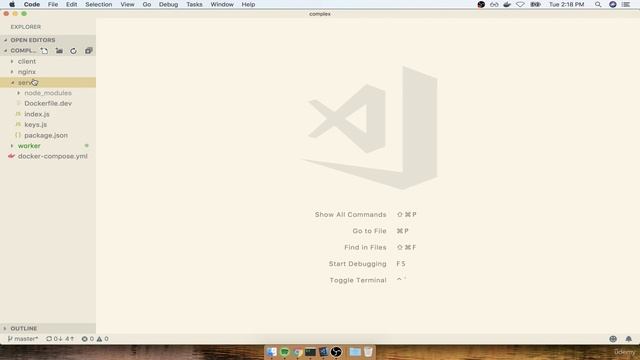Click the New Folder icon in Explorer

coord(59,51)
